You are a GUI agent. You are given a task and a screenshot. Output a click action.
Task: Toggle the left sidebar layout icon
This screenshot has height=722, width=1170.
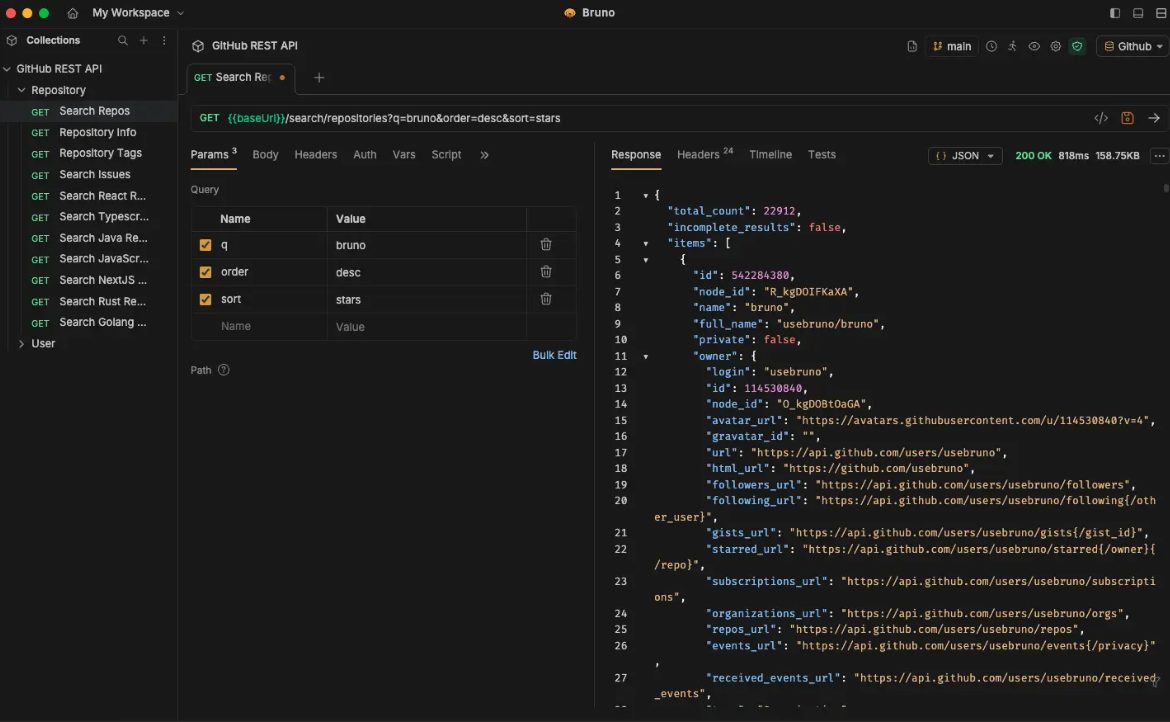point(1114,13)
